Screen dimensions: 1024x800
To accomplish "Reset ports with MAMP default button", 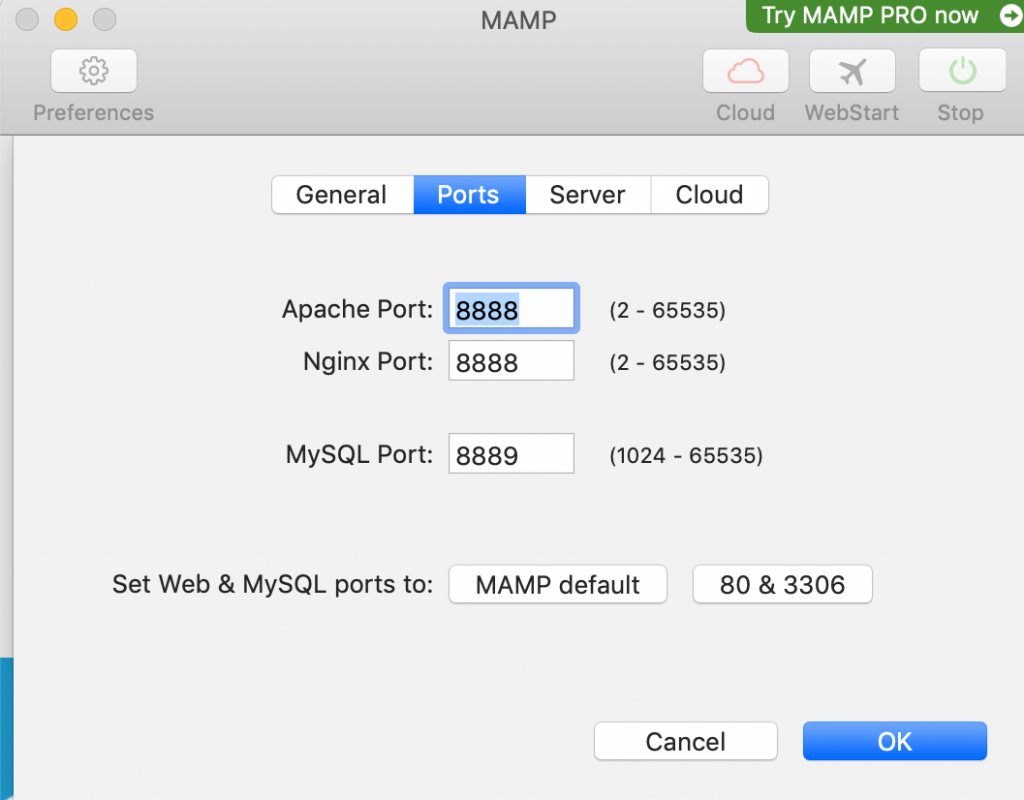I will point(557,584).
